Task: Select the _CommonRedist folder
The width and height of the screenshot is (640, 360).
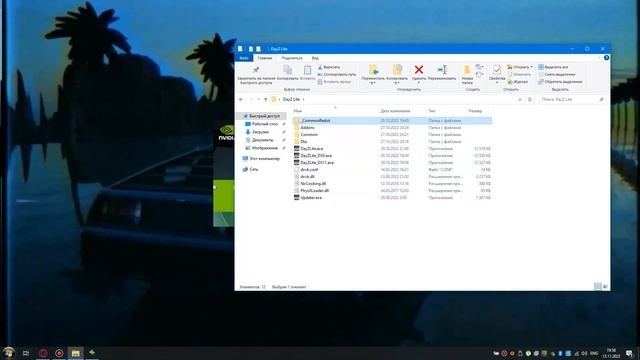Action: tap(392, 120)
